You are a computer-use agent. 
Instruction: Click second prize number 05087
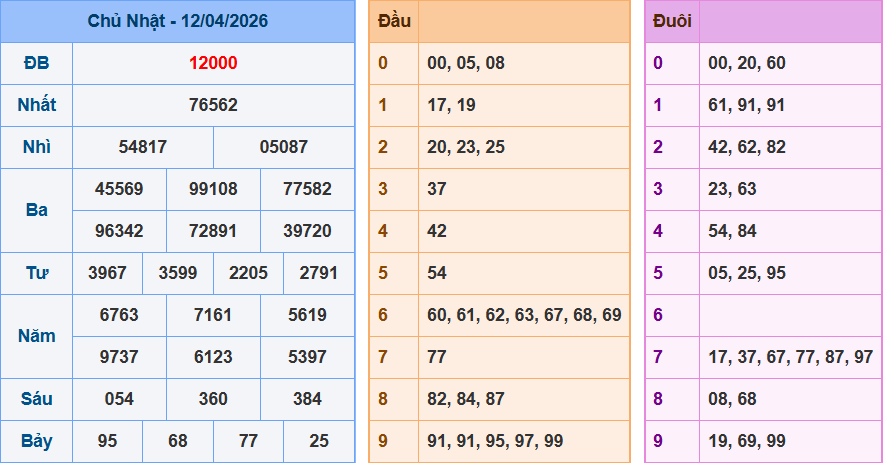point(284,147)
